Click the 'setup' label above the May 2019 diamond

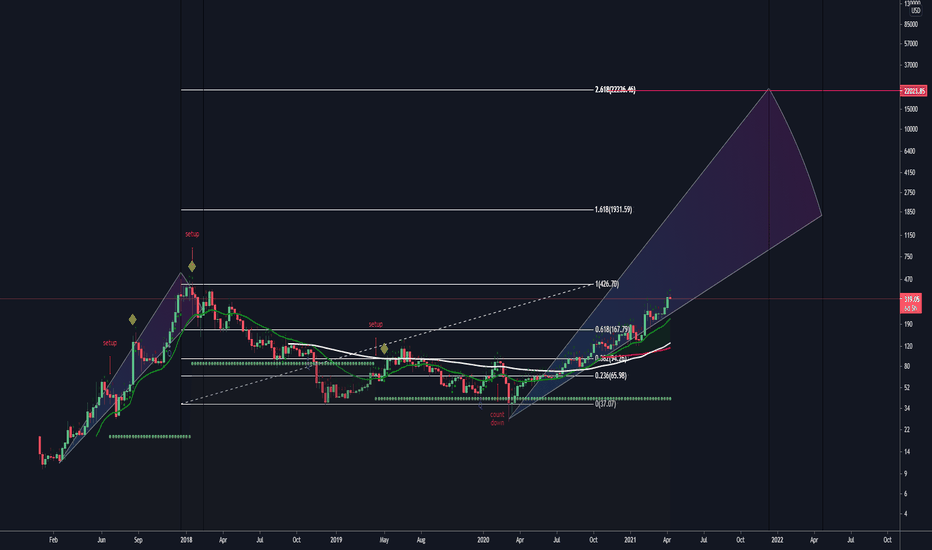(x=376, y=325)
